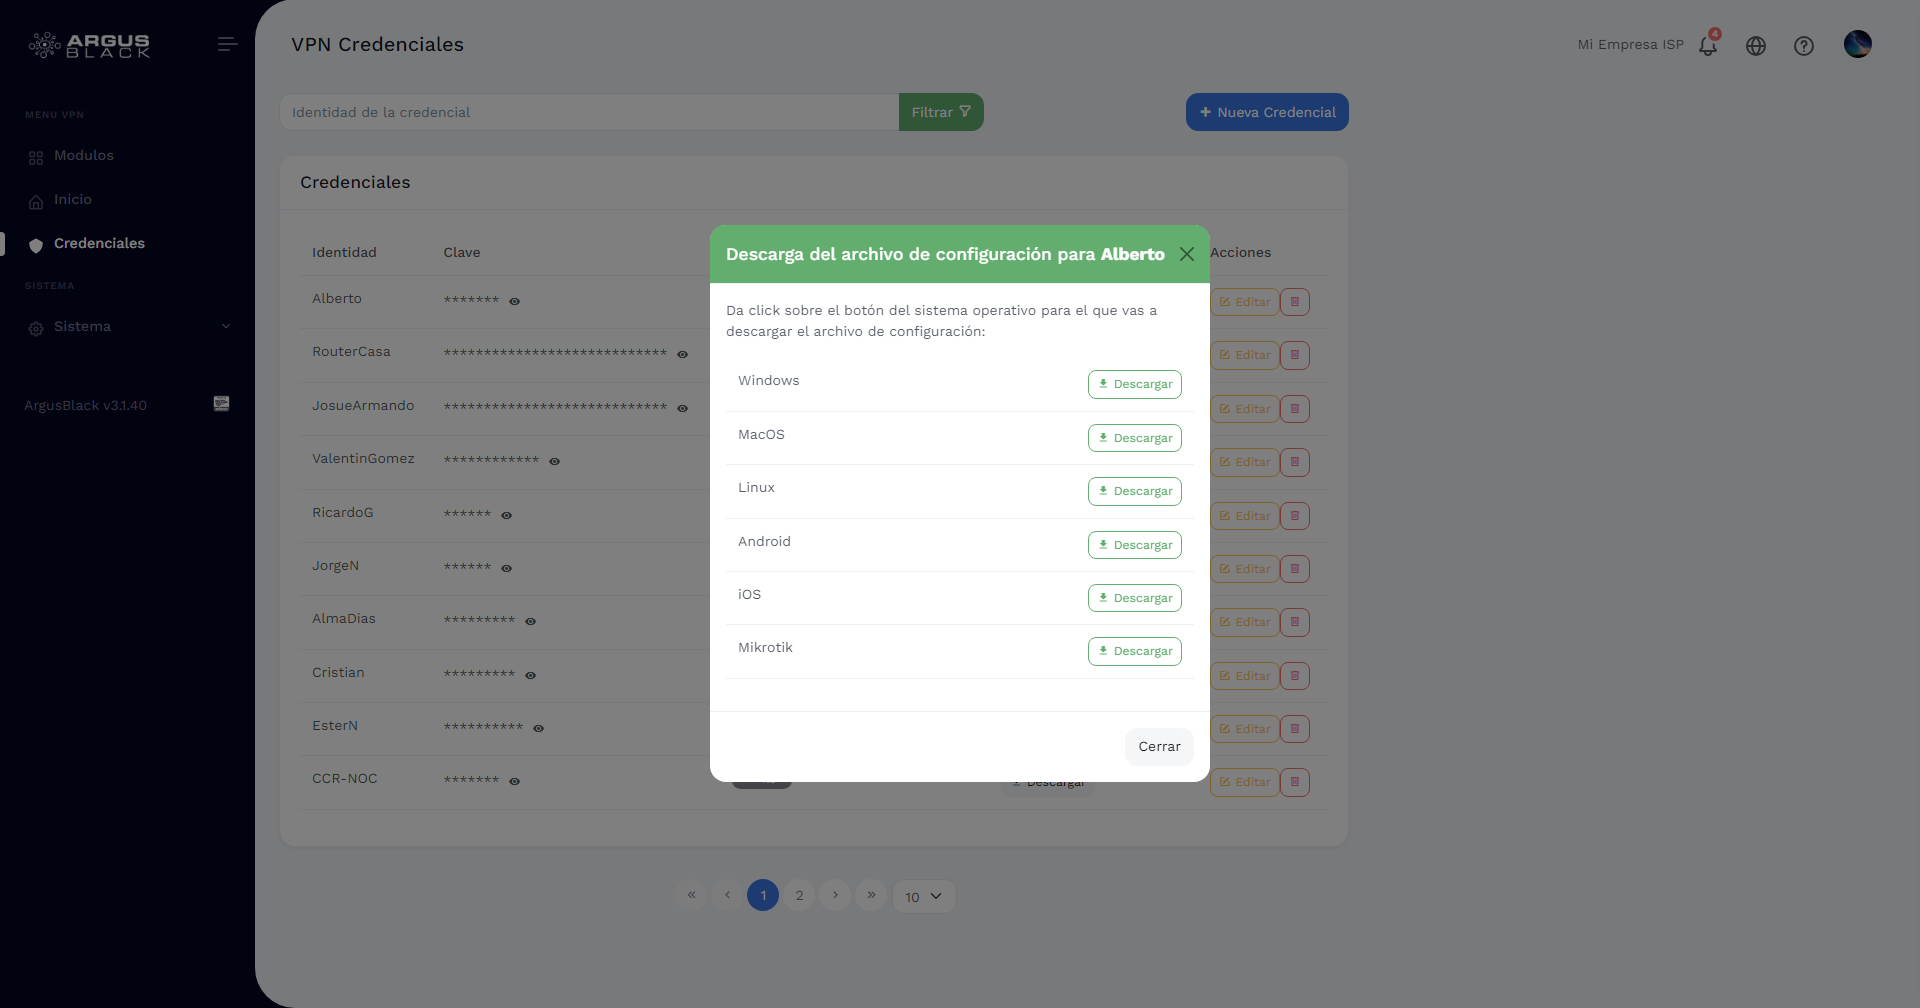
Task: Expand the Sistema menu
Action: (128, 327)
